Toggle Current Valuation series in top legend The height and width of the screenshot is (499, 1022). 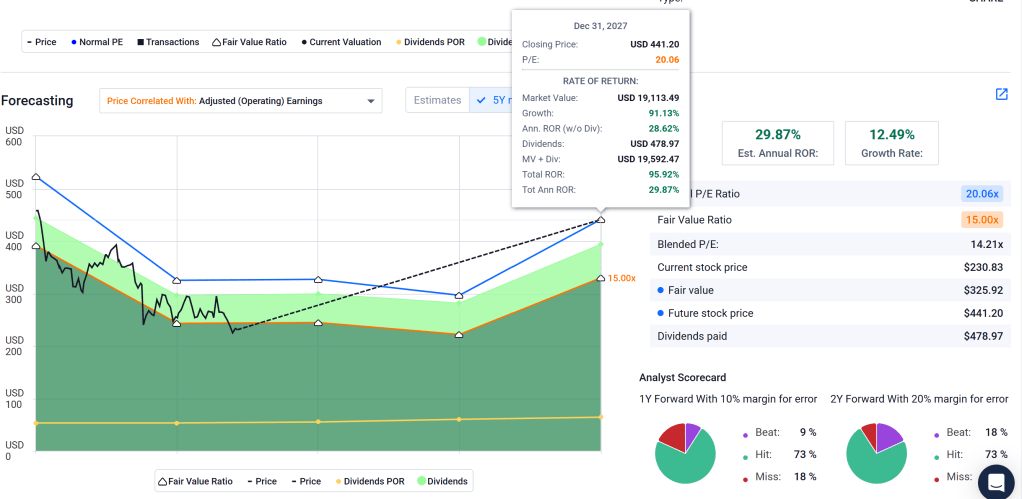[304, 42]
